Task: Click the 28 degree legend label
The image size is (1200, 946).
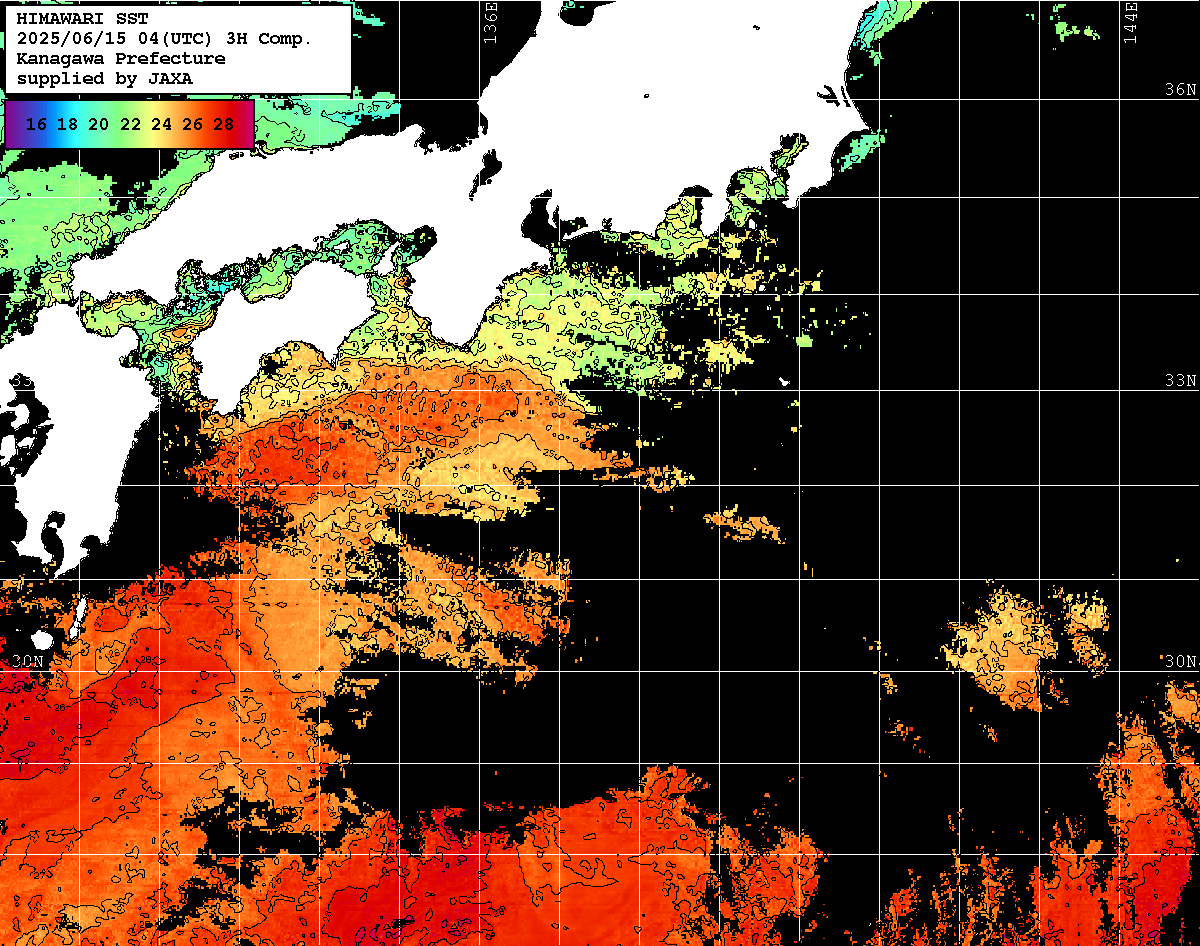Action: point(224,124)
